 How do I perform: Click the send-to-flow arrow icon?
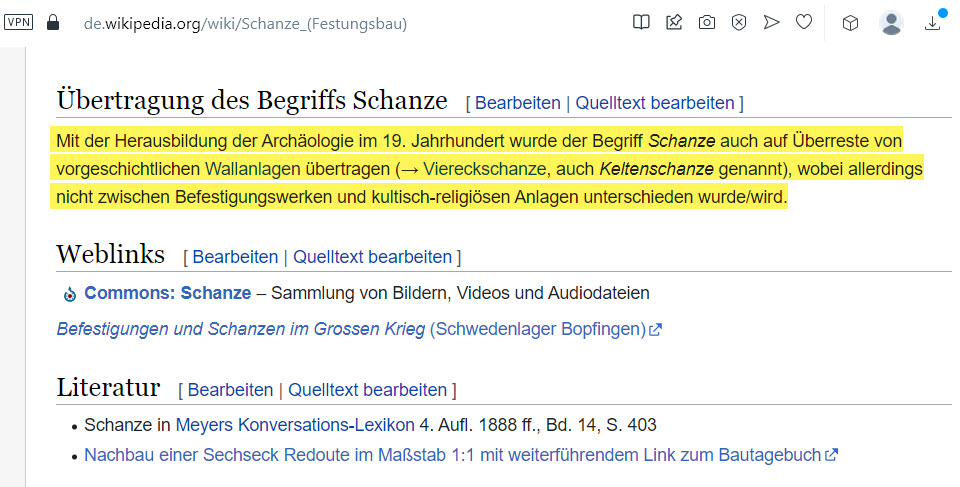tap(771, 22)
